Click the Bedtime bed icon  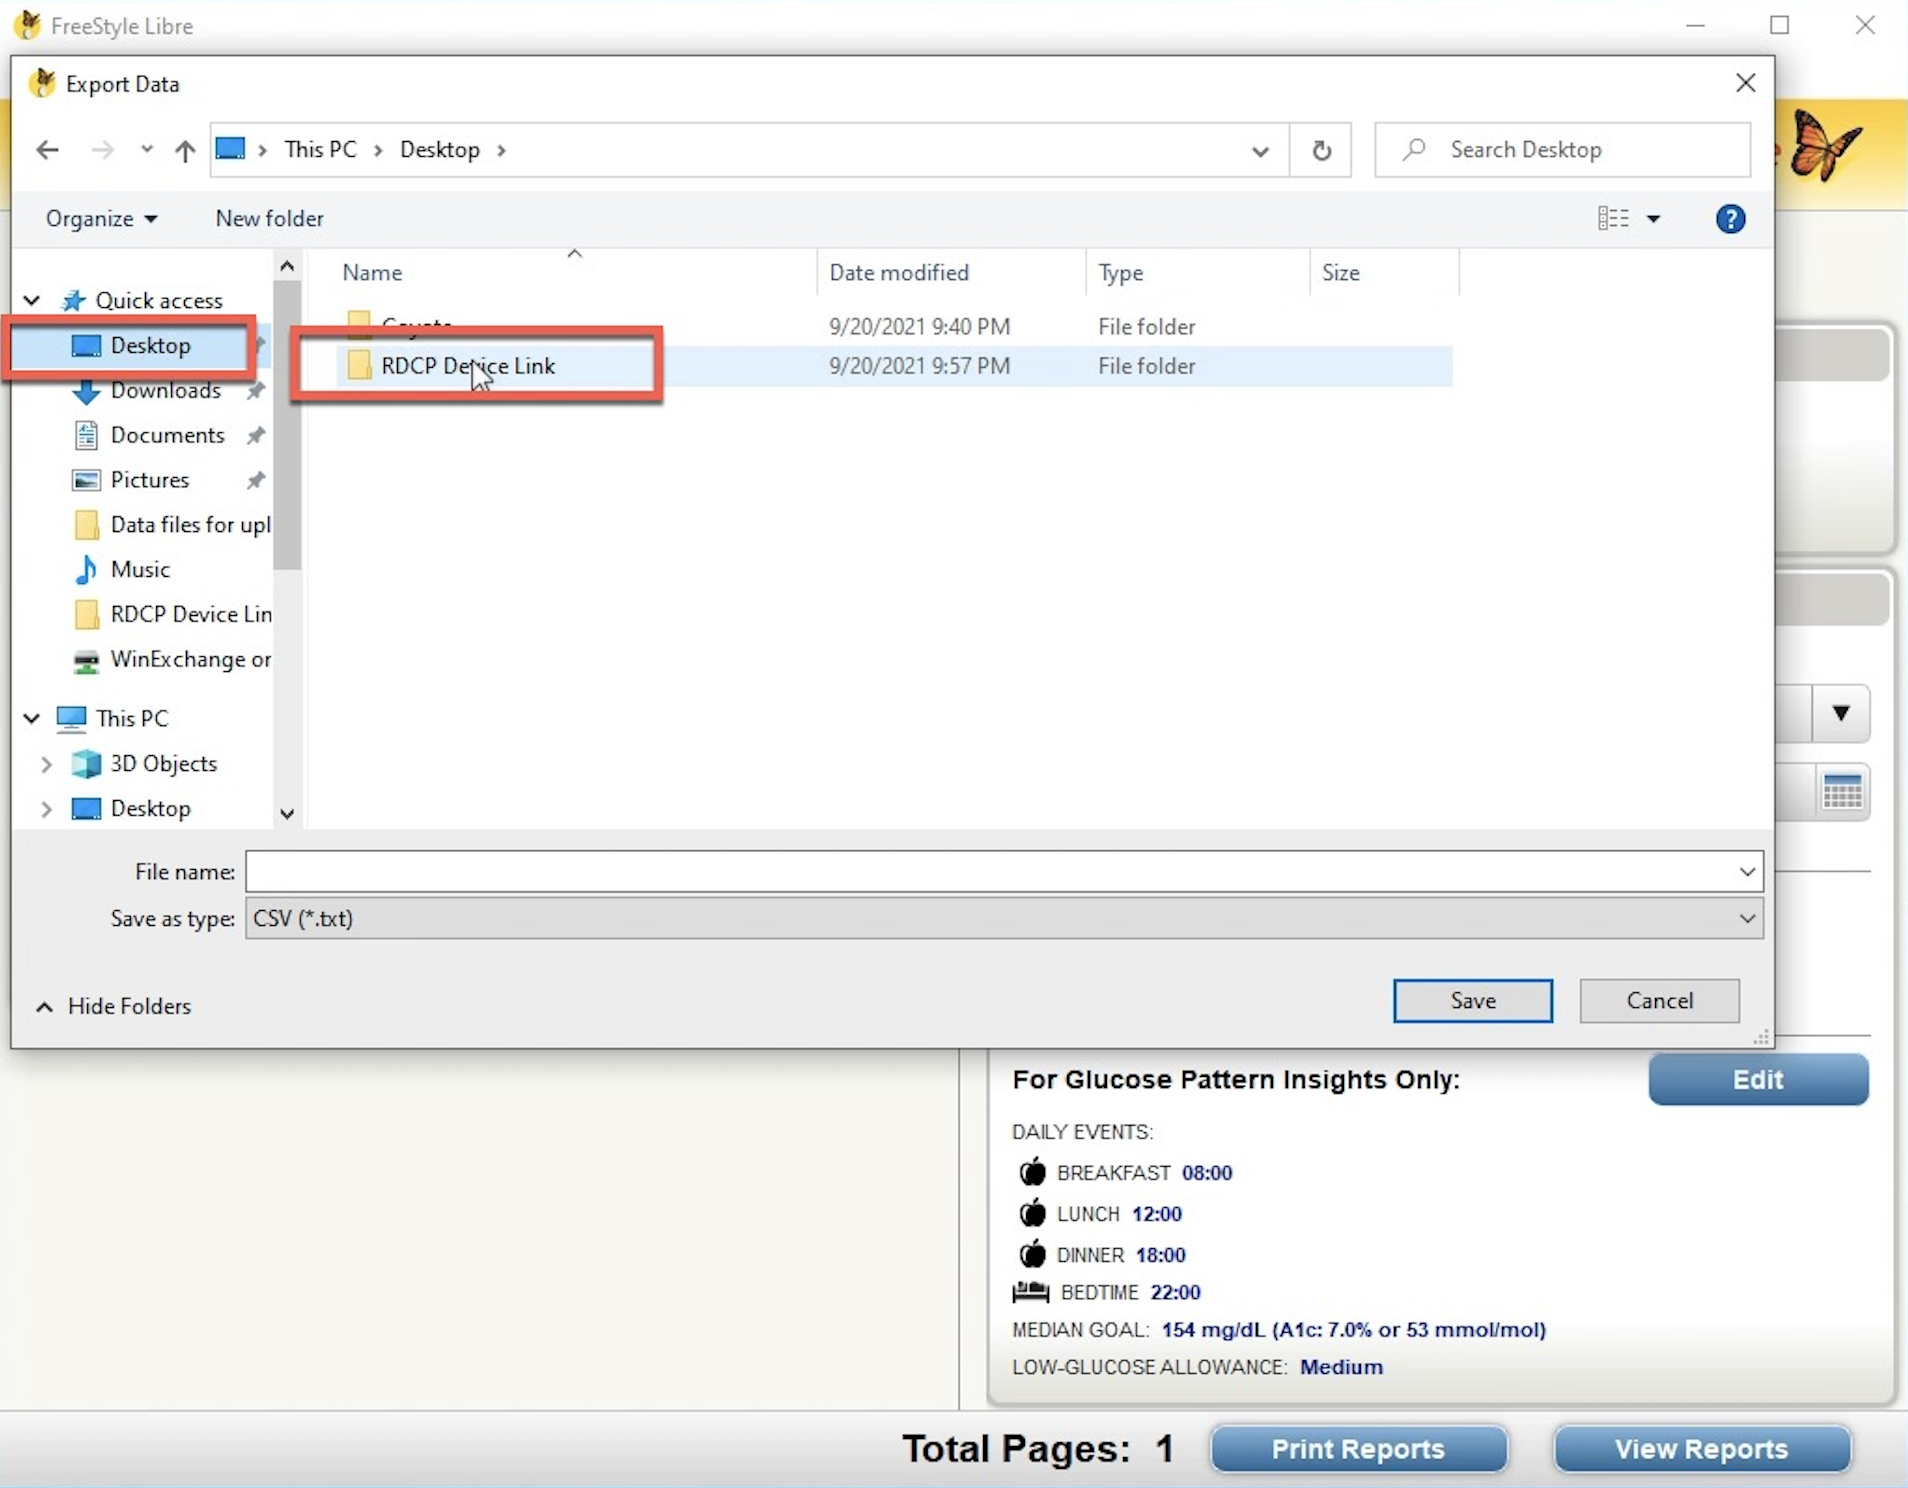(x=1031, y=1292)
